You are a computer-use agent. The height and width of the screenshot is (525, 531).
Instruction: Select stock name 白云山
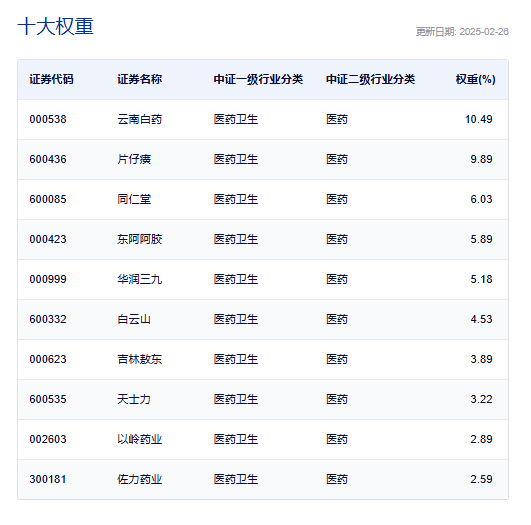(x=134, y=319)
